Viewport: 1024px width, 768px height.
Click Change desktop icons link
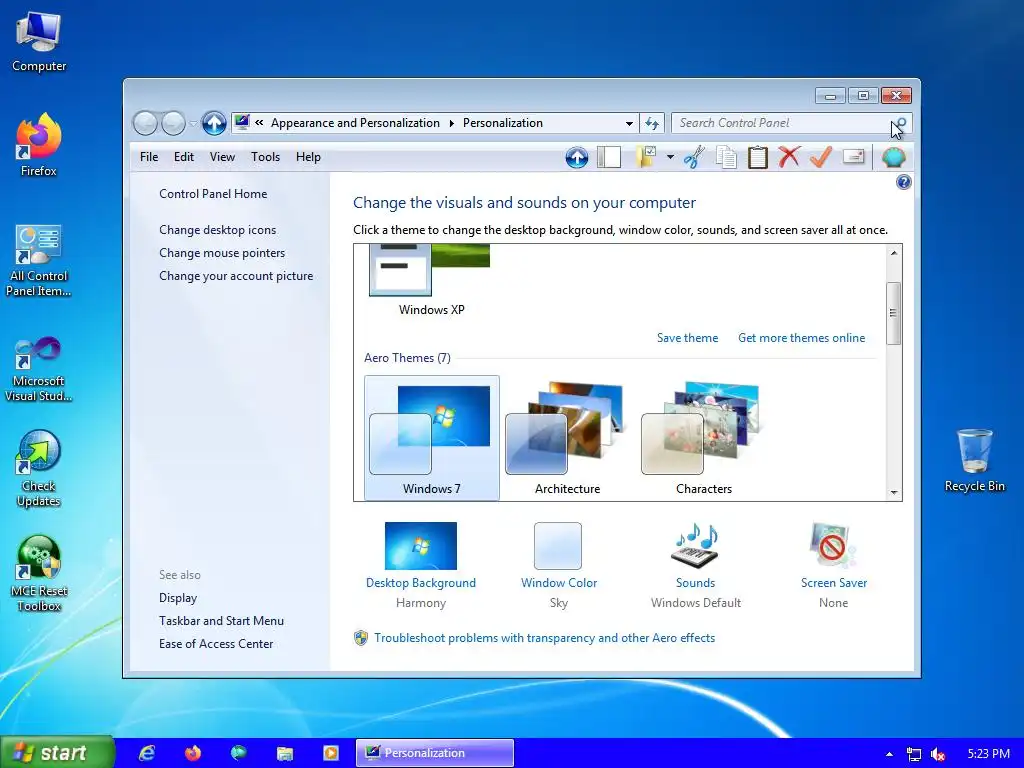pos(217,230)
